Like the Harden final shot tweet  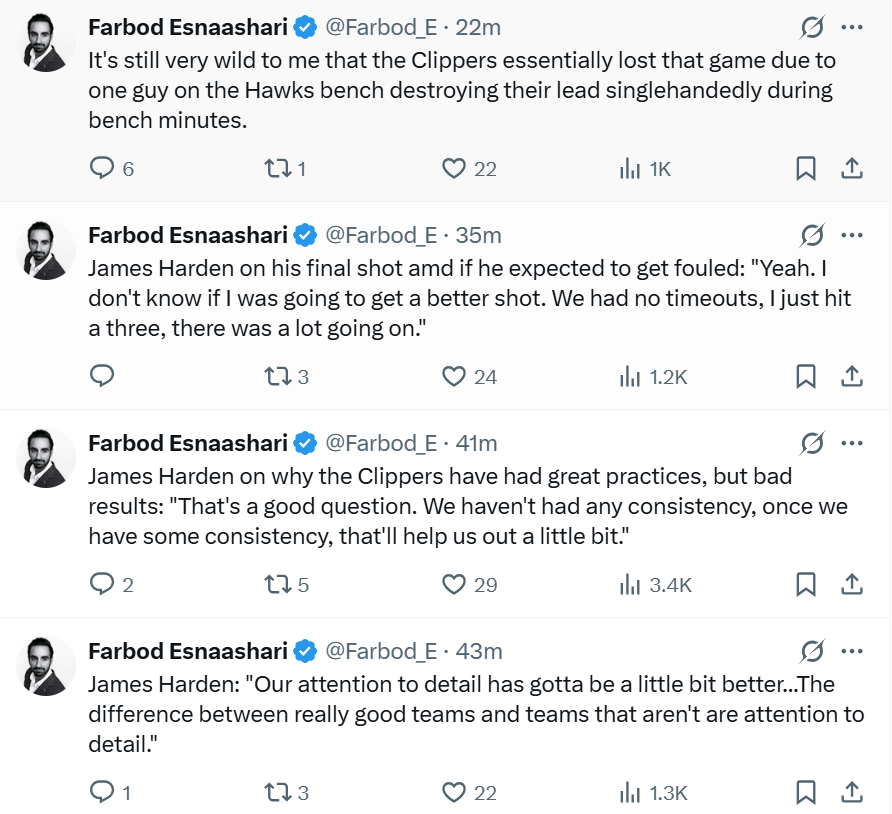(x=455, y=377)
